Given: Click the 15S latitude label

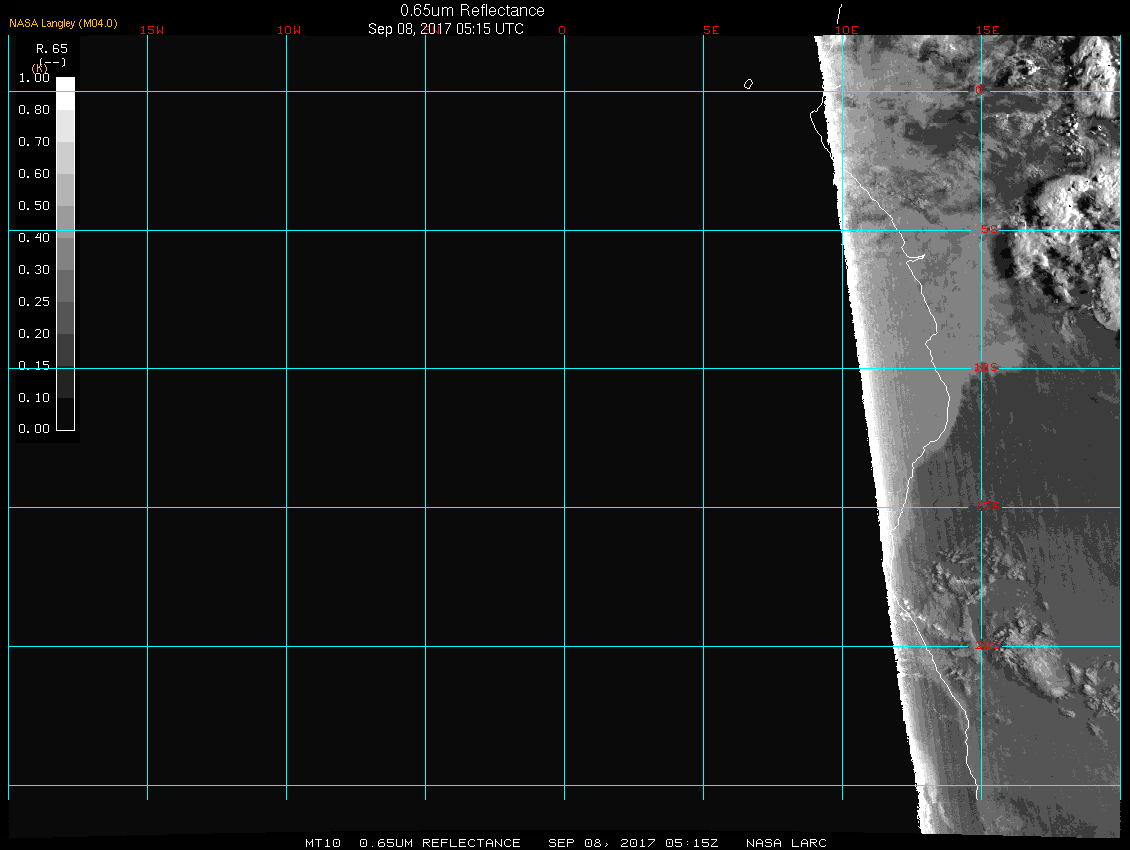Looking at the screenshot, I should (988, 507).
